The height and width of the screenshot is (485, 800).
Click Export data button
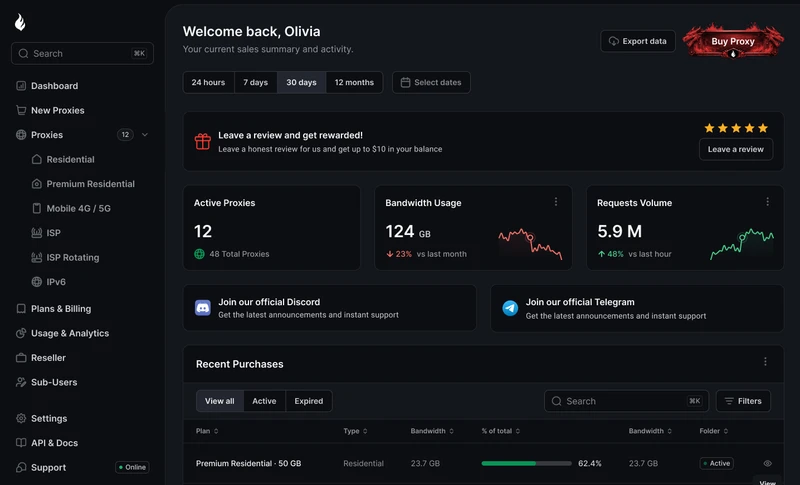638,41
